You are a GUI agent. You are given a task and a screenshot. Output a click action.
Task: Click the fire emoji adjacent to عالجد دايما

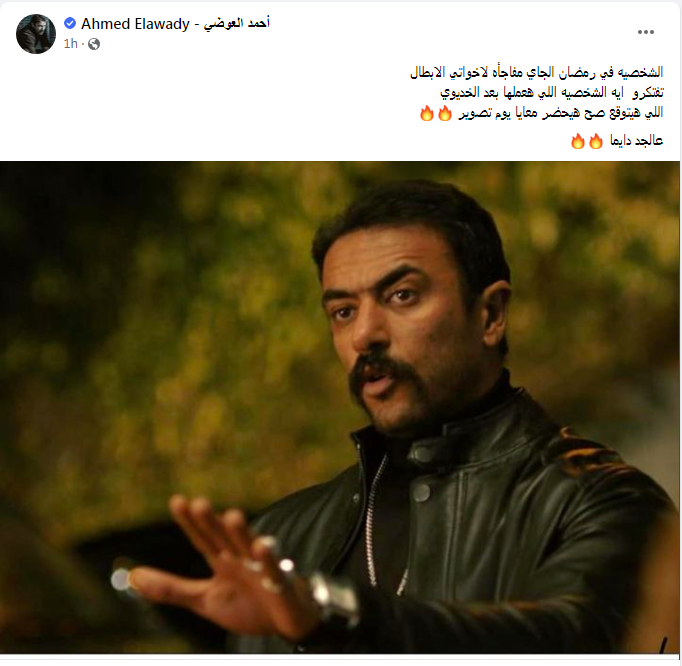click(596, 141)
